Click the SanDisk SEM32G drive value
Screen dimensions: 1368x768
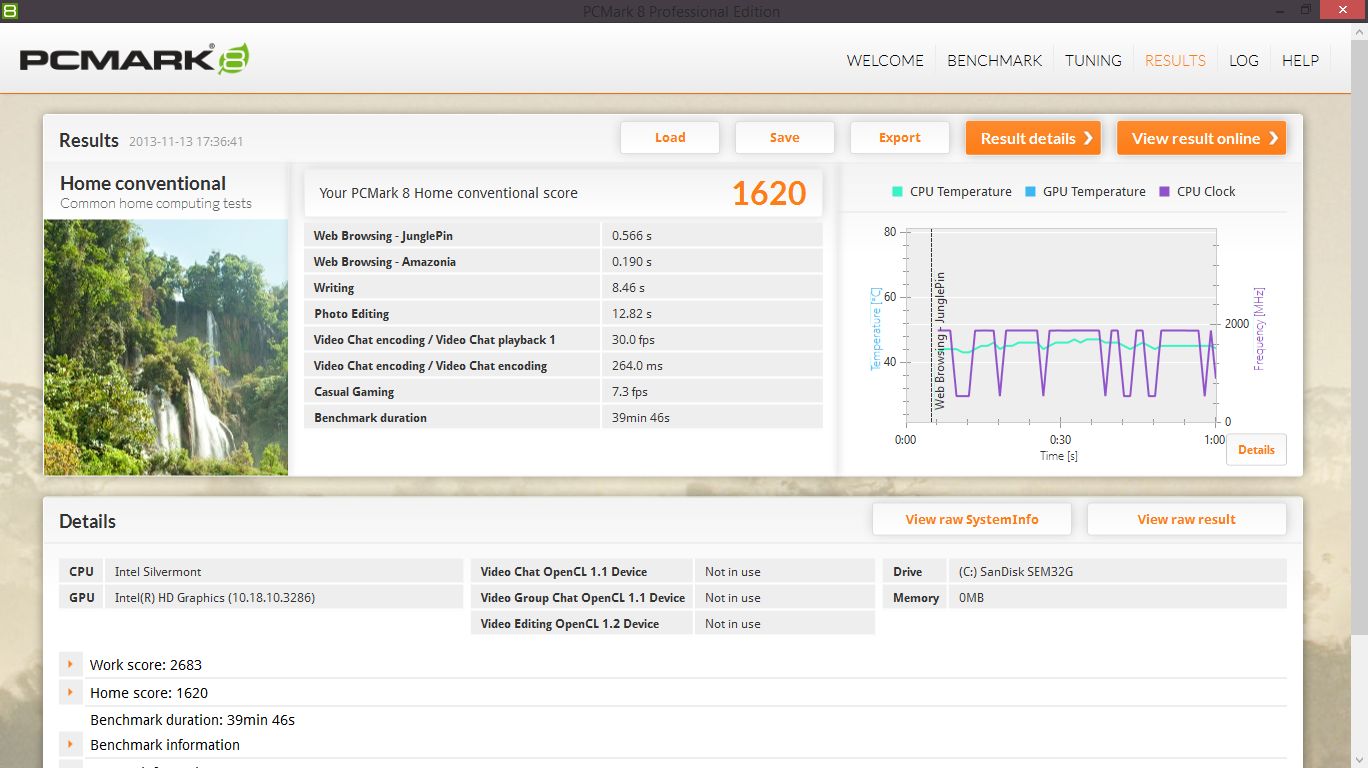click(1016, 572)
